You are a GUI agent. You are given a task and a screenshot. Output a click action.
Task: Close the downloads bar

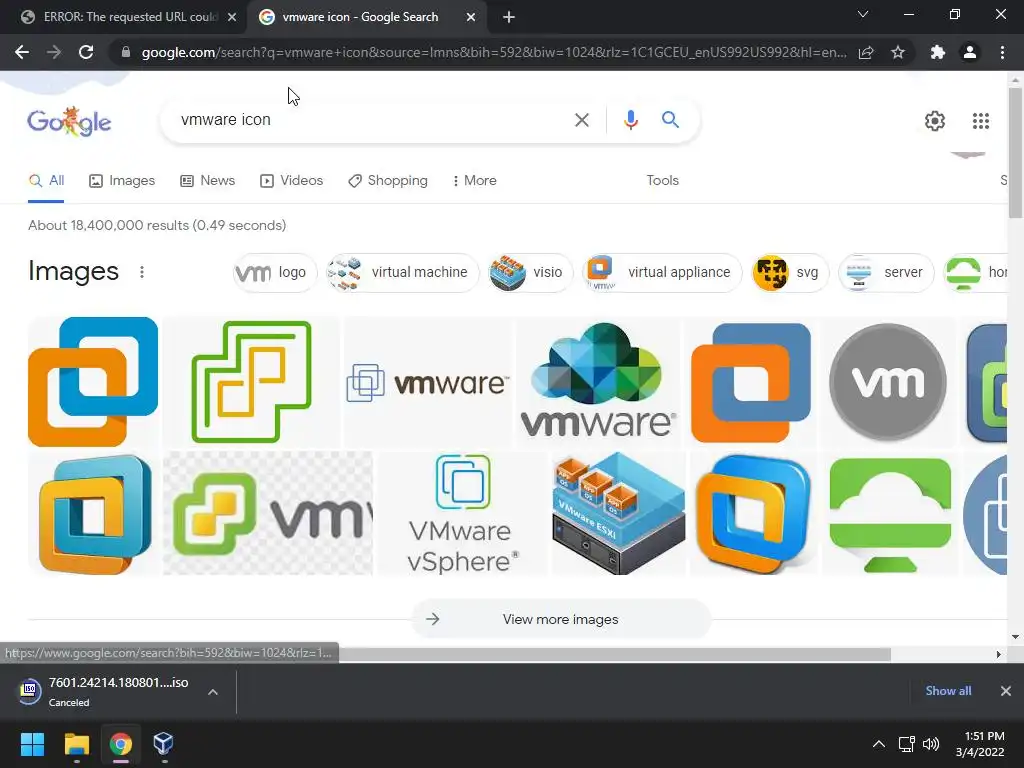pos(1006,691)
